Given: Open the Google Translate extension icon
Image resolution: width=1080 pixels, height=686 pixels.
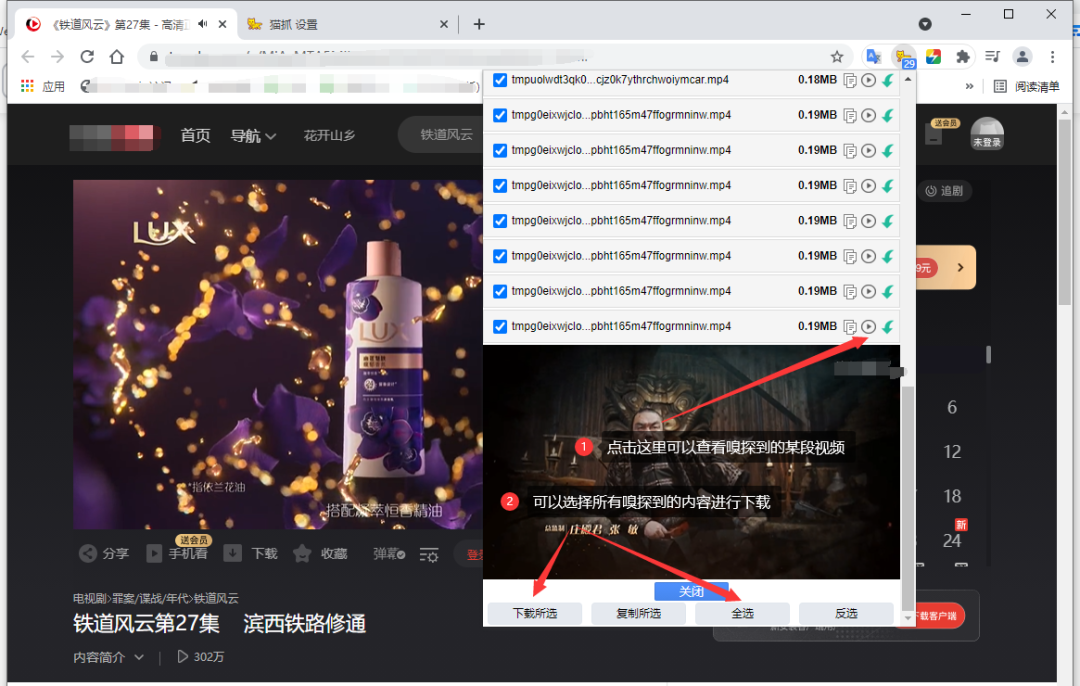Looking at the screenshot, I should [873, 57].
